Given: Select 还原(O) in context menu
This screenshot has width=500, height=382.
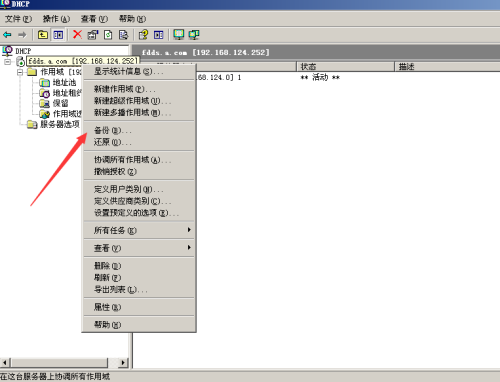Looking at the screenshot, I should coord(139,142).
